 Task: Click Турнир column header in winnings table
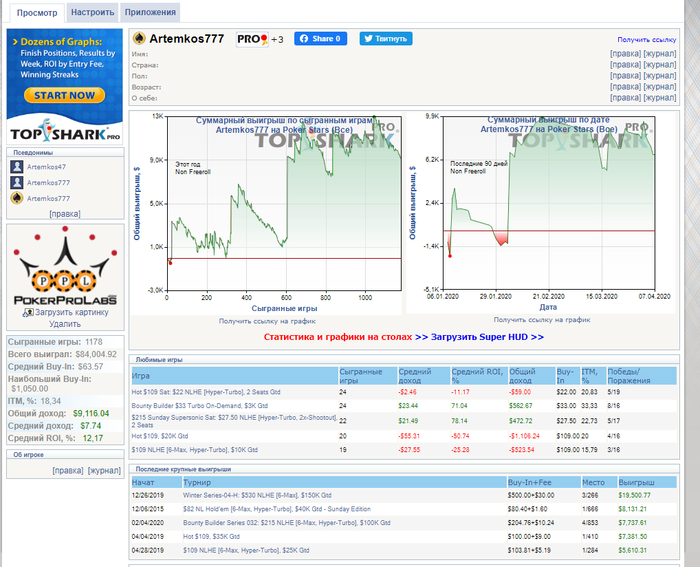click(345, 482)
